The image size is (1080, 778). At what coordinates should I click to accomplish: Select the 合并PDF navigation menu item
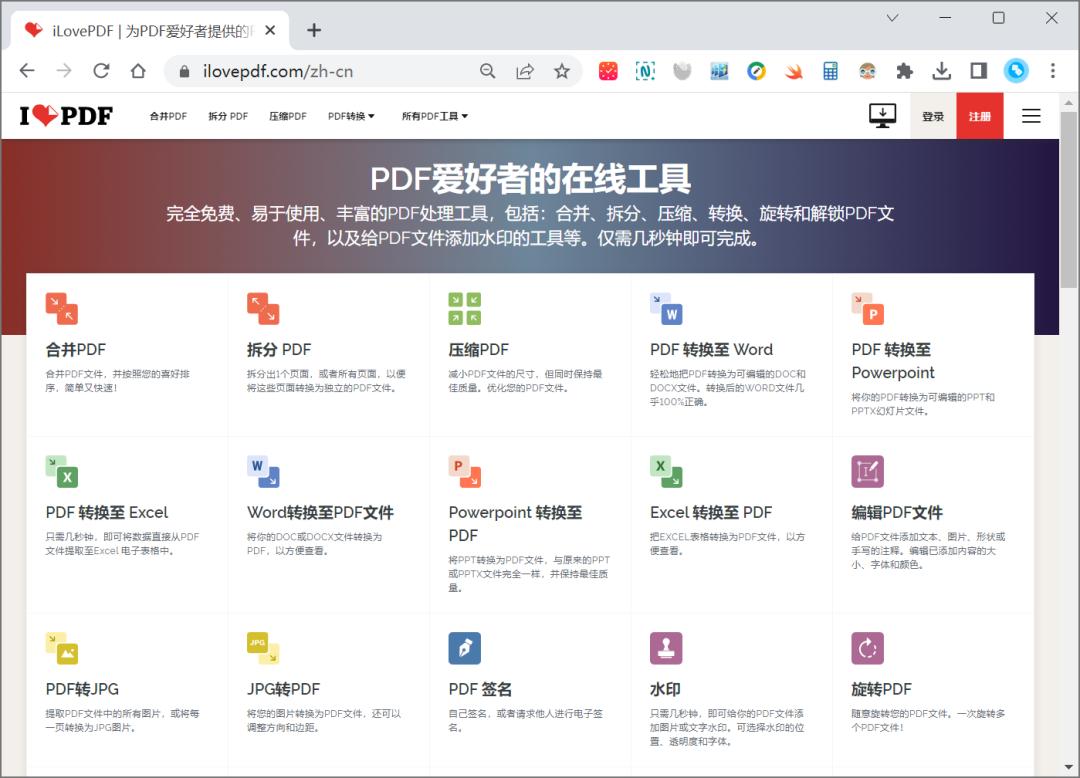pos(167,116)
